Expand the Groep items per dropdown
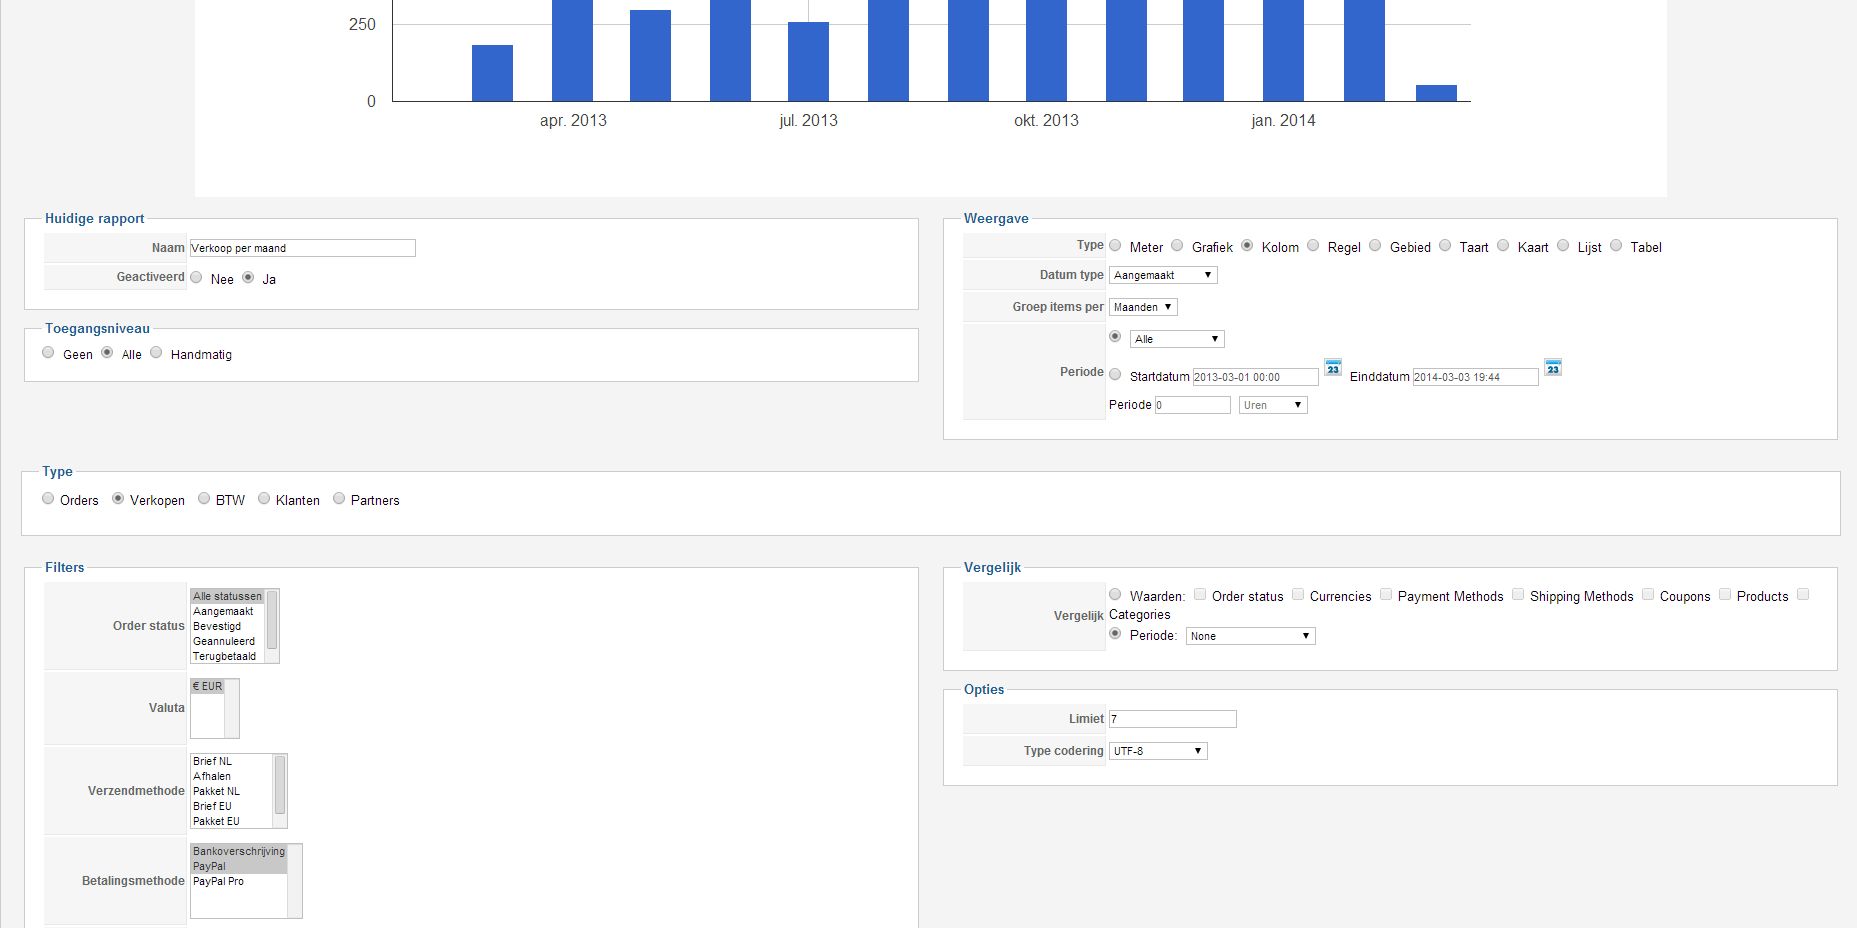This screenshot has height=928, width=1857. 1143,307
